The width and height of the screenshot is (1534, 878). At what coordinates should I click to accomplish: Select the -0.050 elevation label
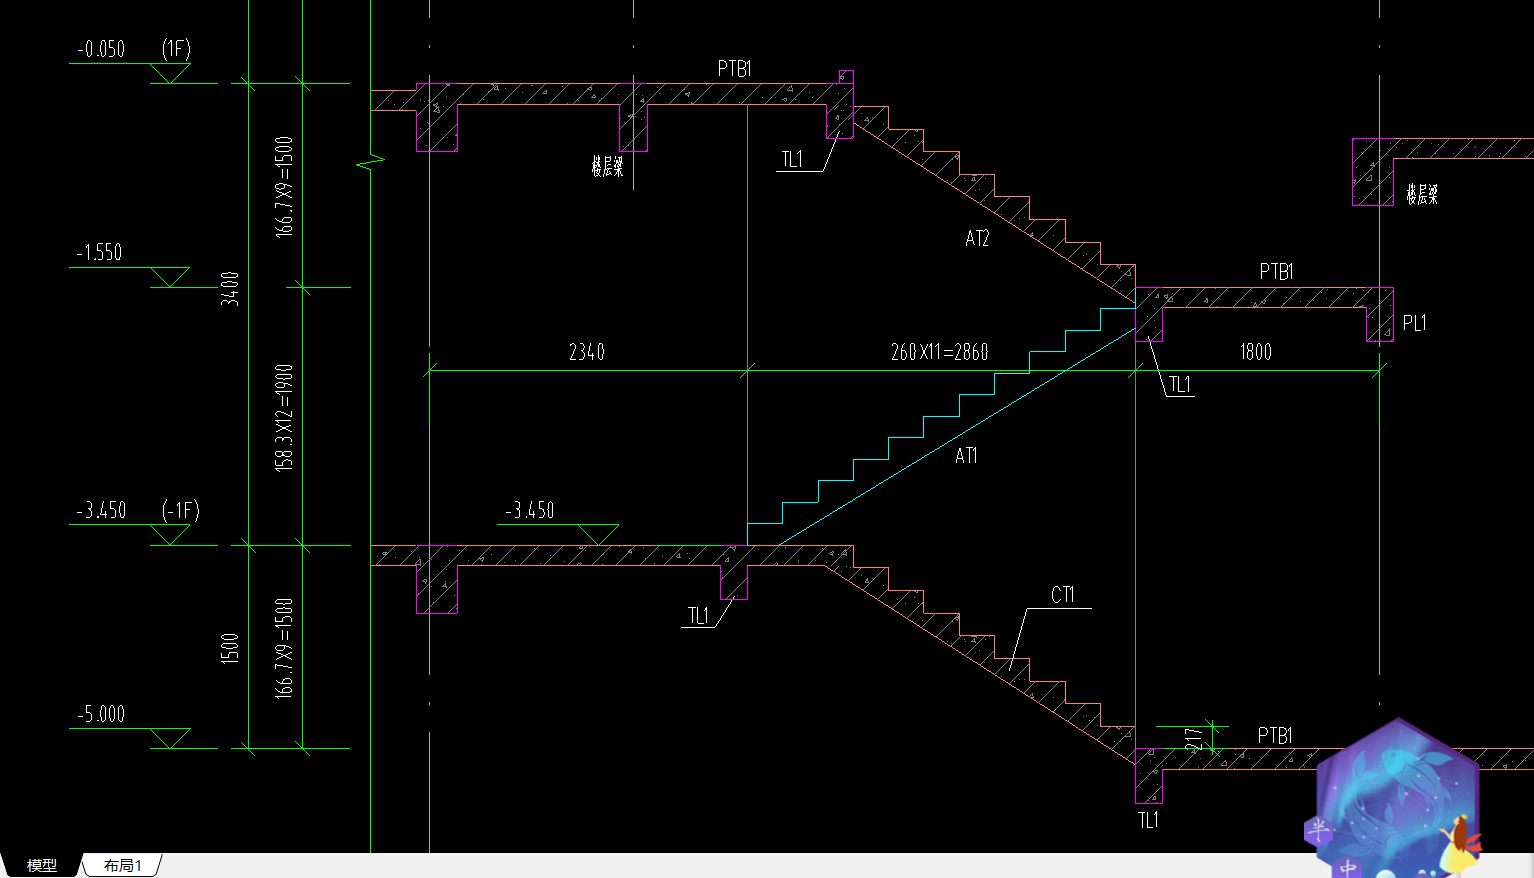click(101, 49)
